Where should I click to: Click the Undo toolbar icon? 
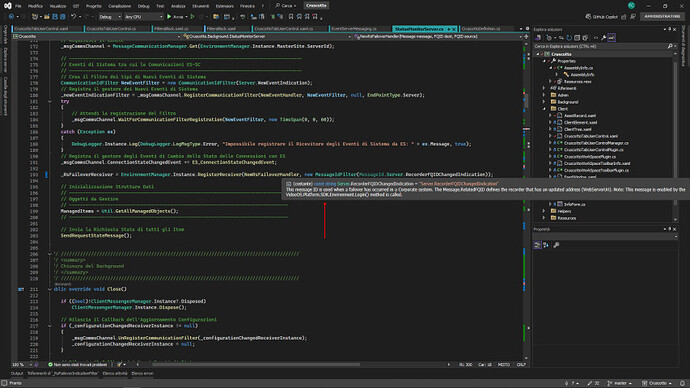(73, 17)
